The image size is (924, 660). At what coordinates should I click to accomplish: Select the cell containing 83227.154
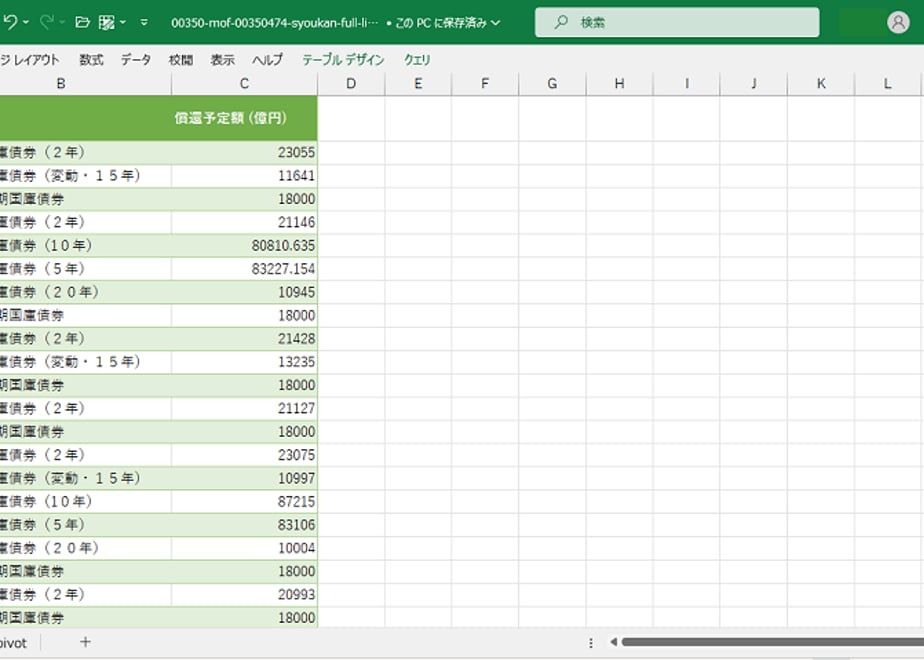click(x=245, y=269)
